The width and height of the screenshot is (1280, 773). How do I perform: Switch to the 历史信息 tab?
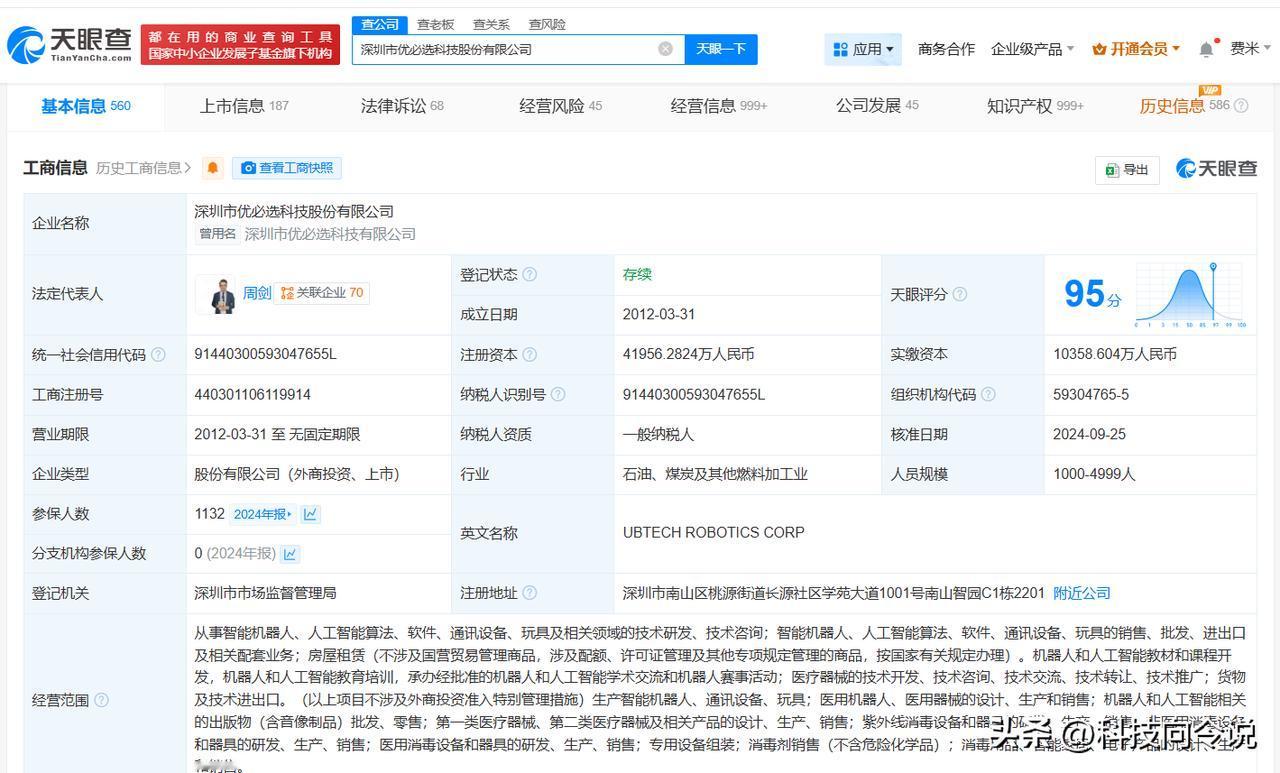coord(1184,106)
